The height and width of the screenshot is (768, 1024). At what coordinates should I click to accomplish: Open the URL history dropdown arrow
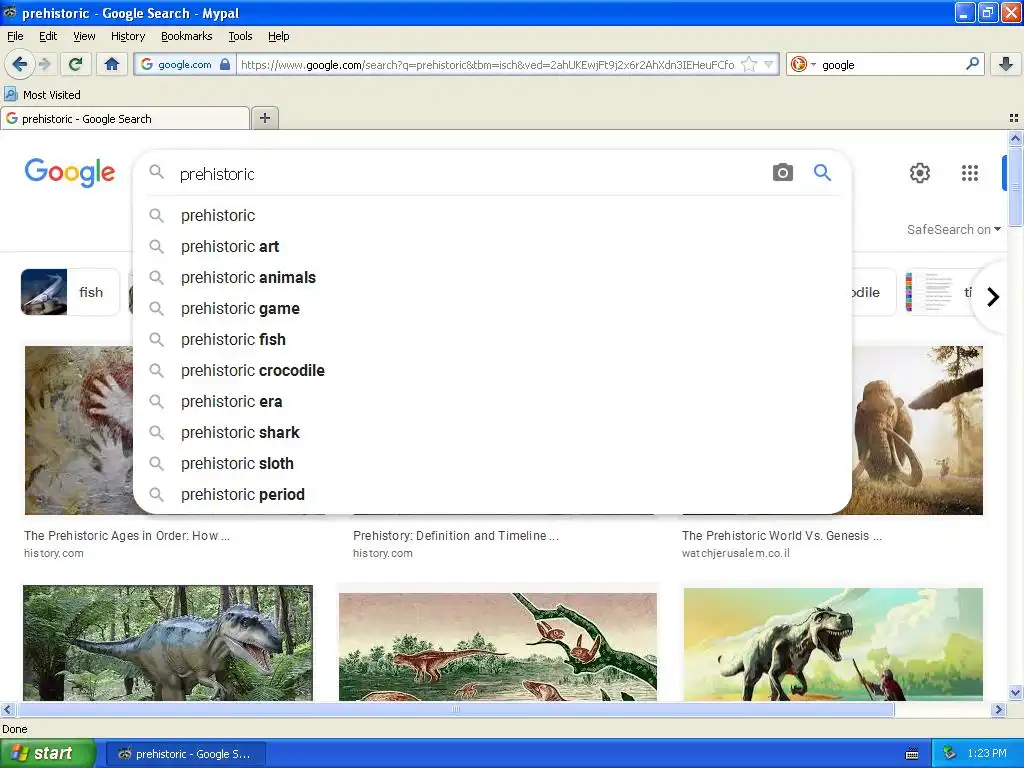(769, 64)
